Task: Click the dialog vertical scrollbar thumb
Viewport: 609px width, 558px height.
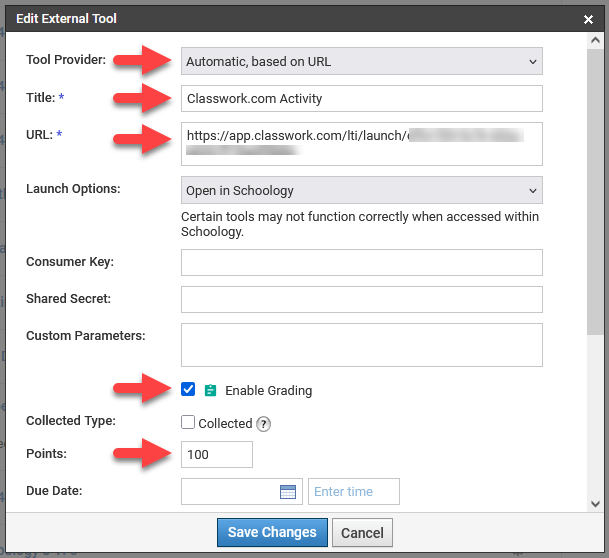Action: coord(595,191)
